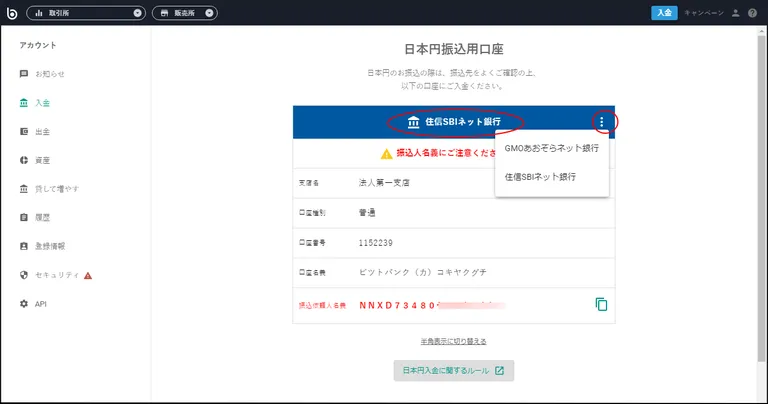Open 日本円入金に関するルール button

[x=454, y=371]
